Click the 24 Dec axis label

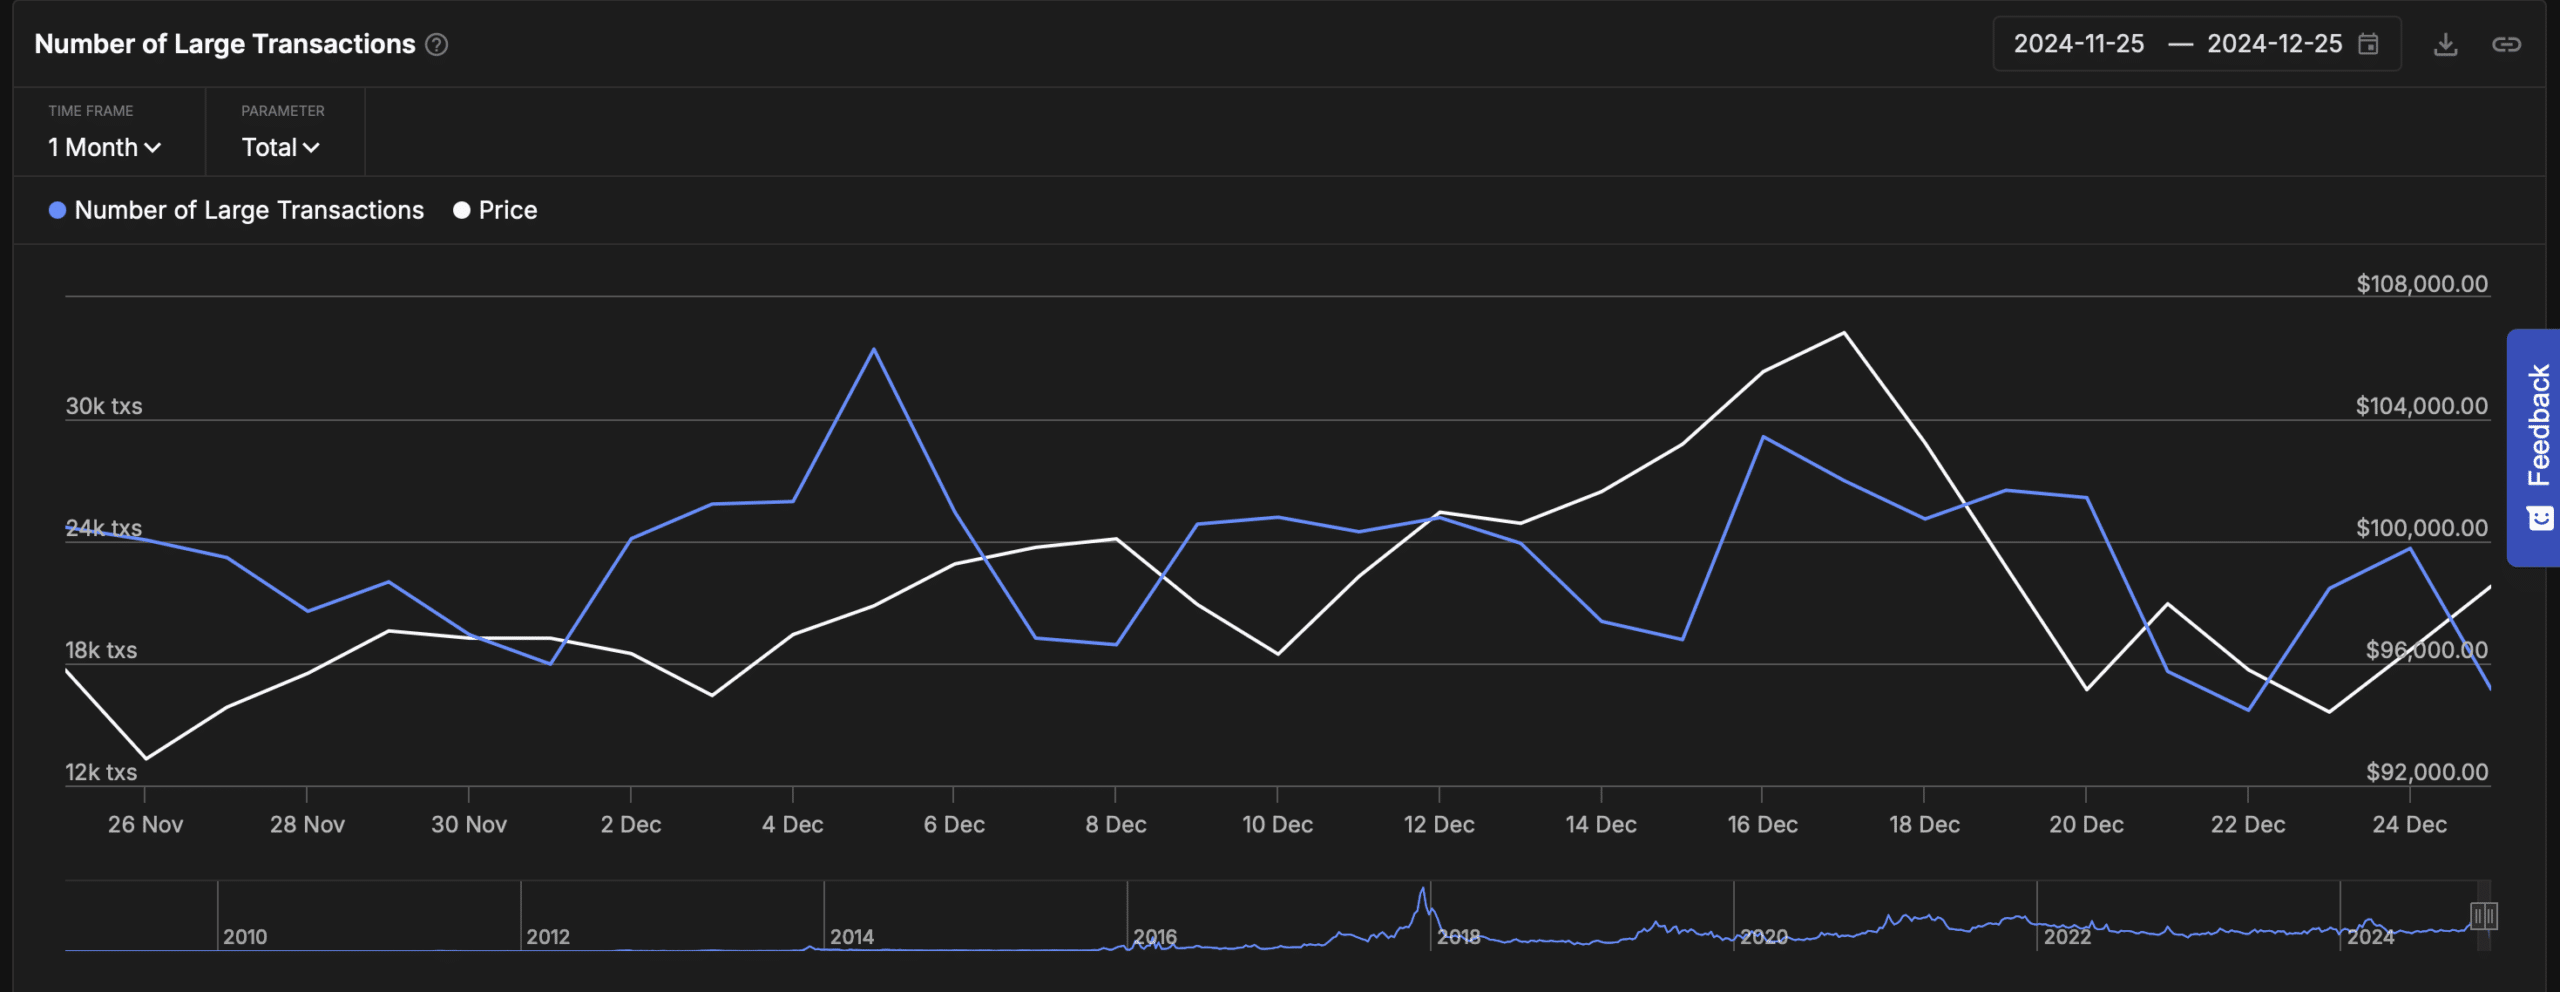click(x=2409, y=825)
